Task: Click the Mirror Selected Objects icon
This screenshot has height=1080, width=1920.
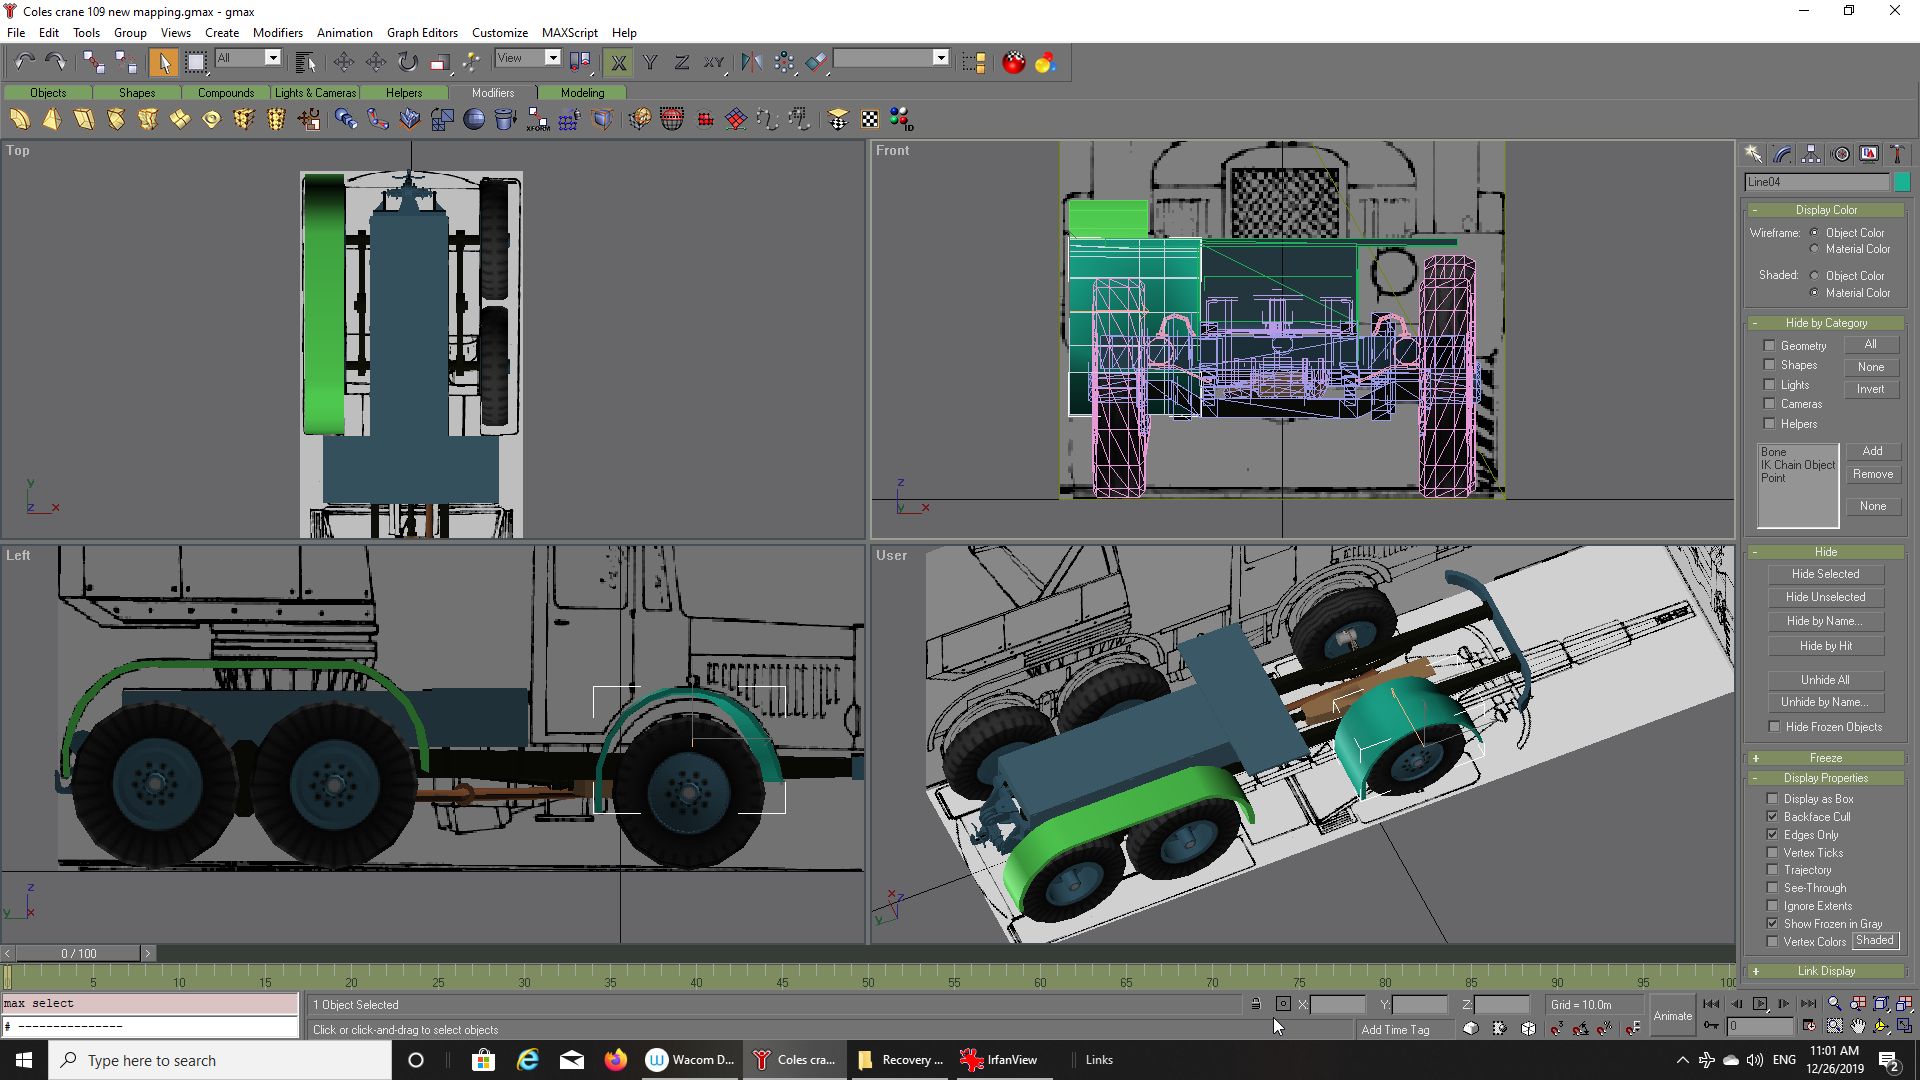Action: (x=751, y=62)
